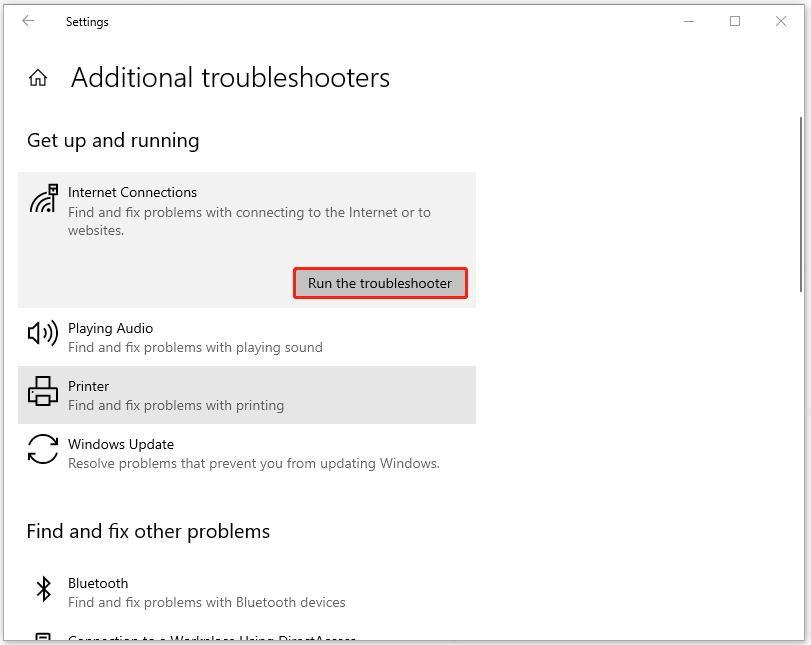The height and width of the screenshot is (645, 811).
Task: Click the Printer icon
Action: click(43, 391)
